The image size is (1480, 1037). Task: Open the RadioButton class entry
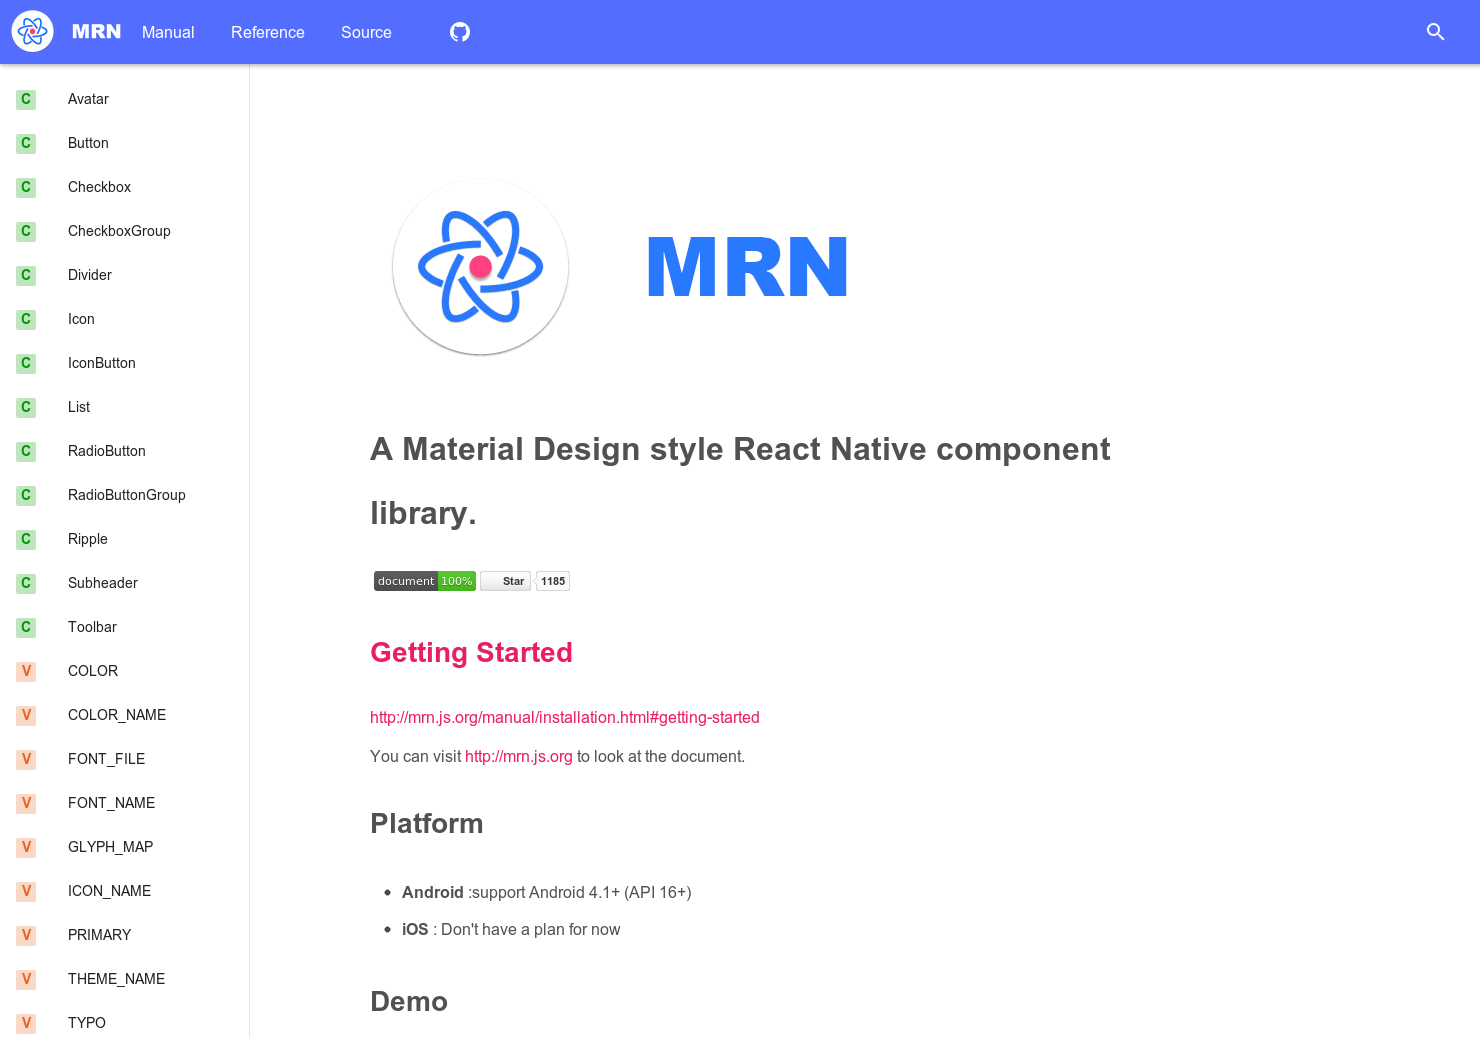pos(107,451)
